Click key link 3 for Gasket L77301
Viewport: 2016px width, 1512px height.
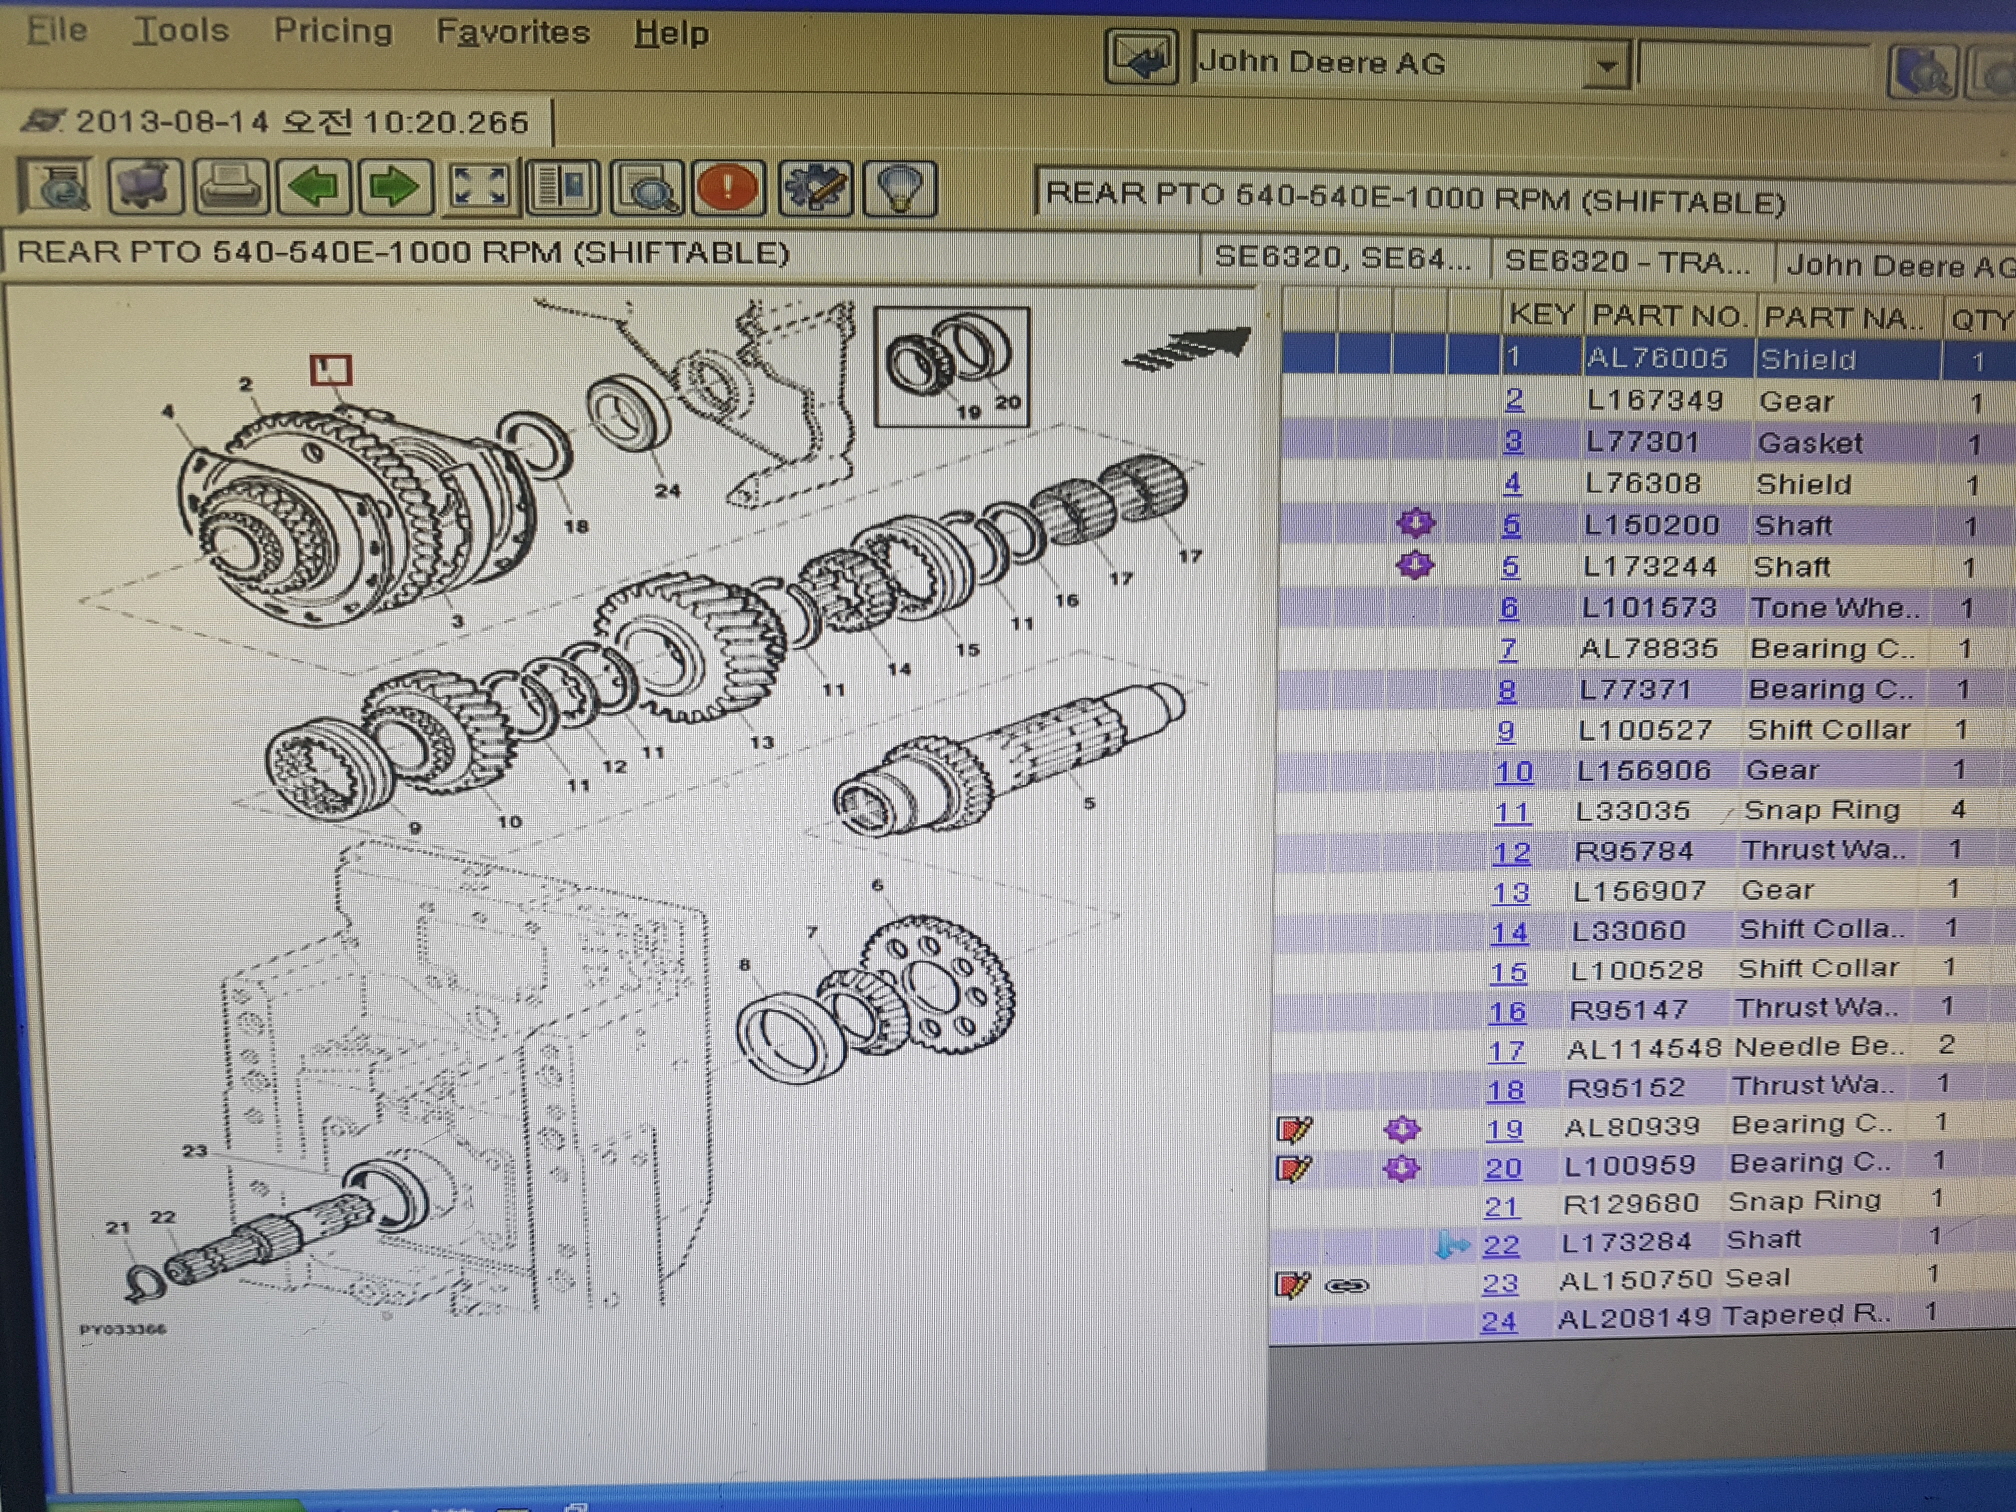[x=1513, y=440]
